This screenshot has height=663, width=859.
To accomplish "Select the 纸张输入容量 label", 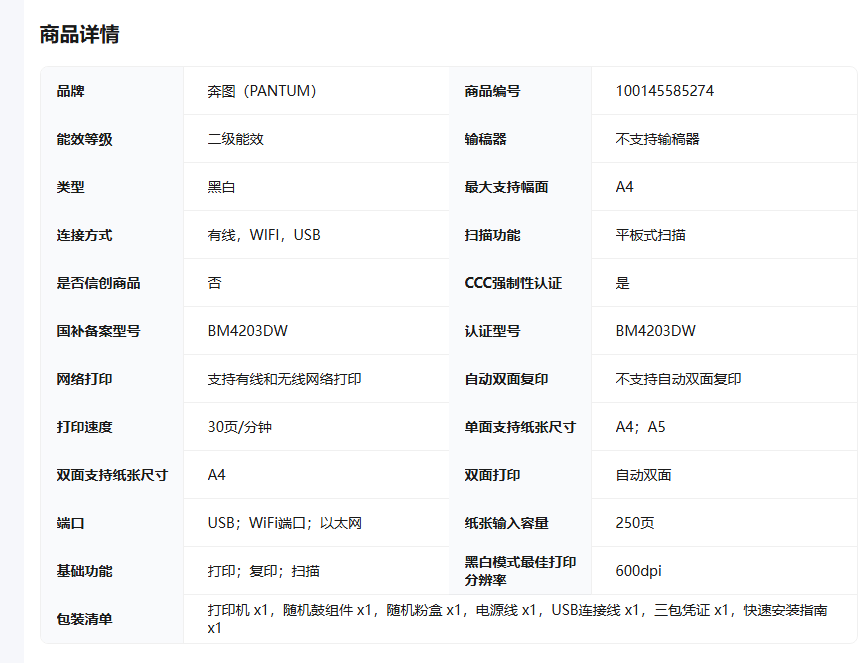I will click(x=506, y=523).
